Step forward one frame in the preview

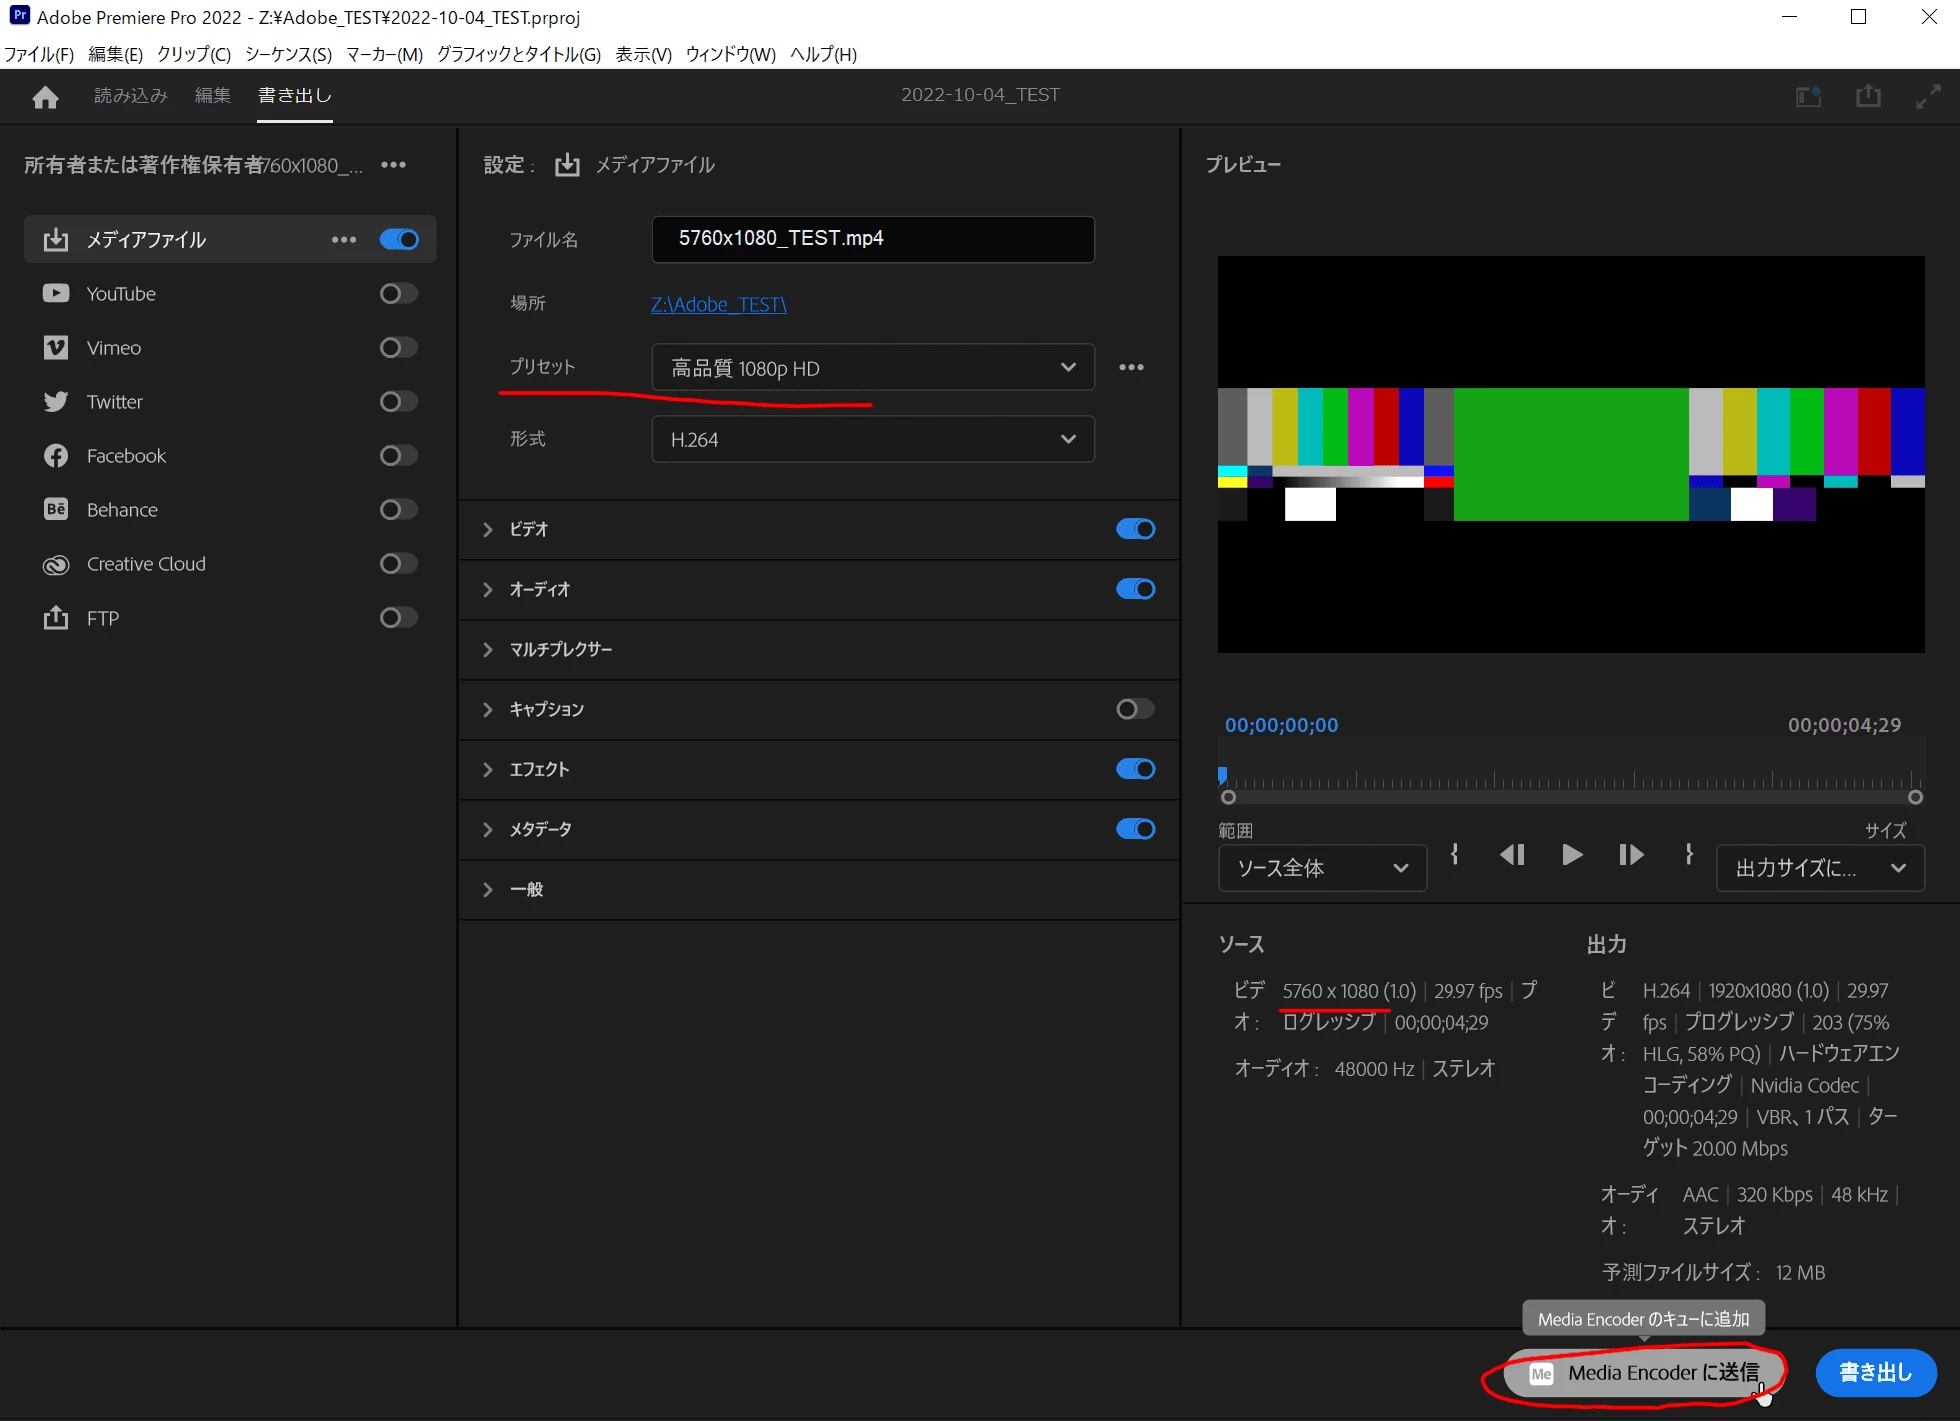(1631, 855)
